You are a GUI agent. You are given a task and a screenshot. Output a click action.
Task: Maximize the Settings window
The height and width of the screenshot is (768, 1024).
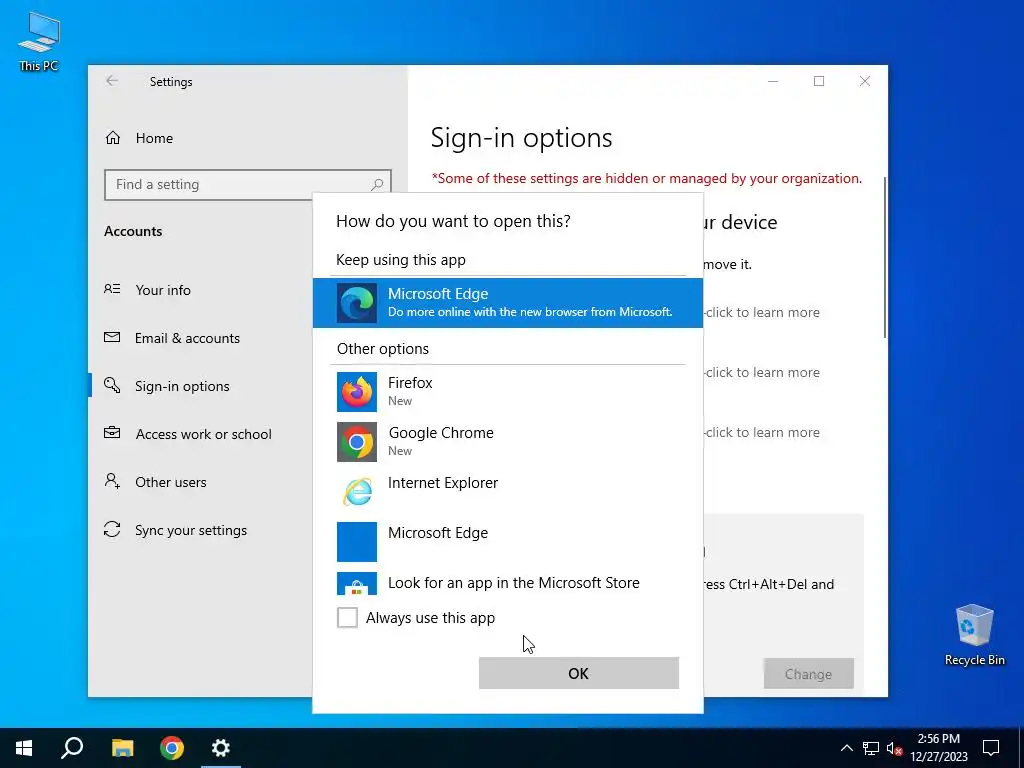[x=819, y=81]
